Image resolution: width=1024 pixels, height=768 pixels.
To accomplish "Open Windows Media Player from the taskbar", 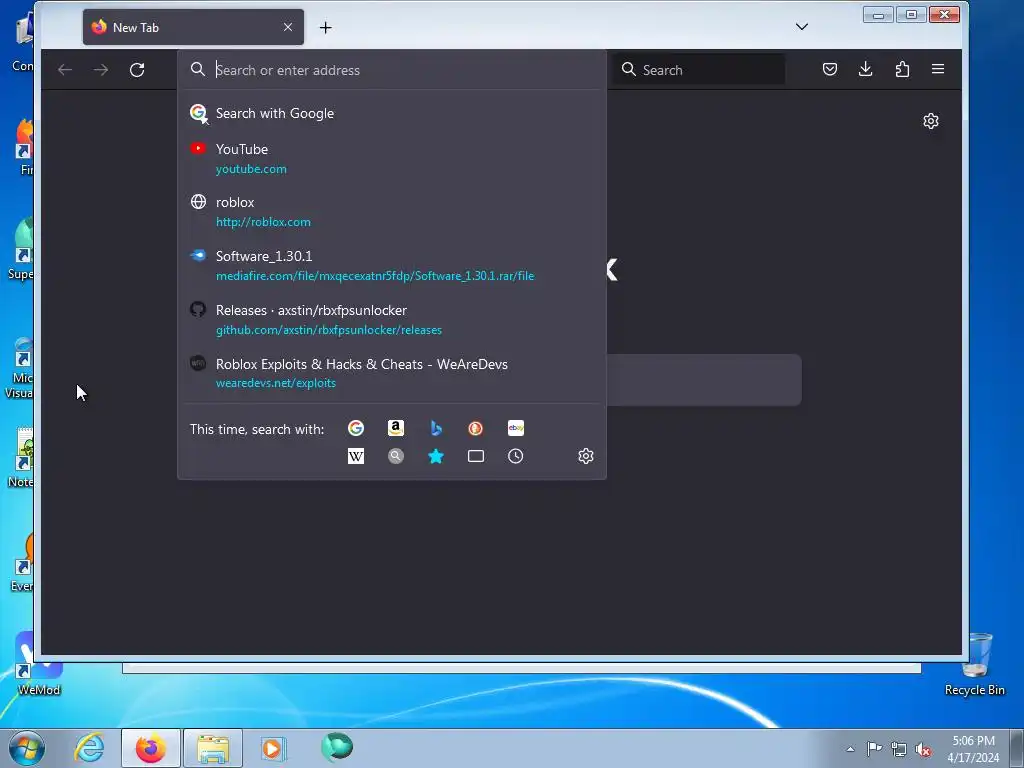I will [273, 748].
